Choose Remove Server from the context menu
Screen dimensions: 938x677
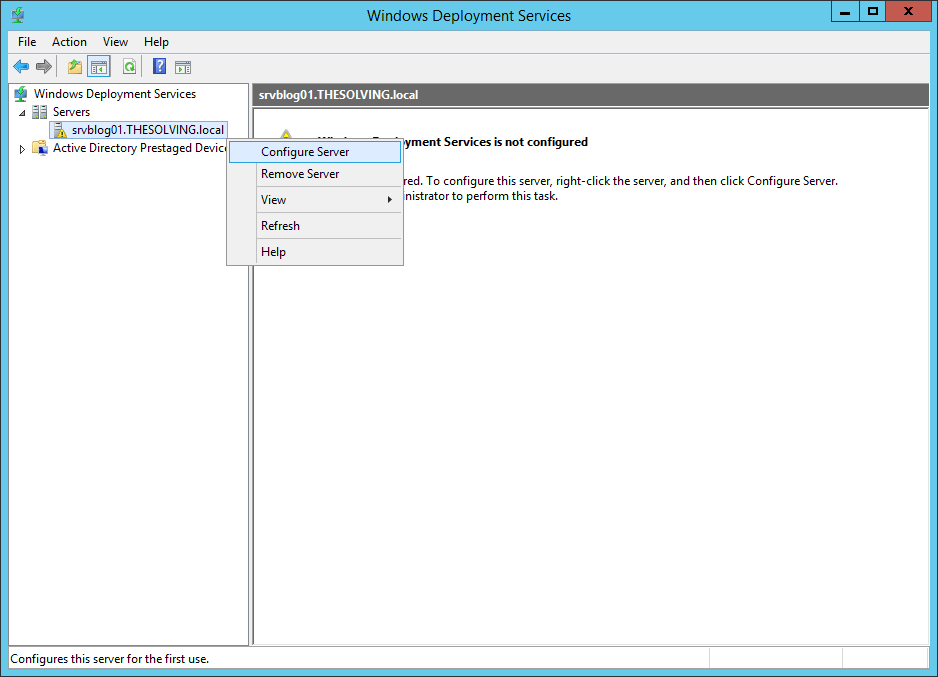tap(300, 173)
